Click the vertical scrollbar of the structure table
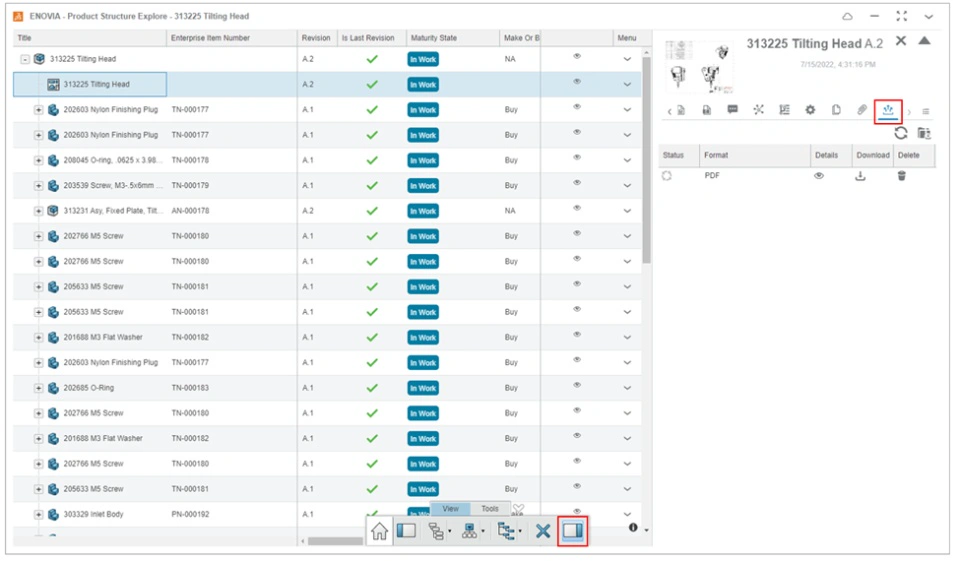Viewport: 960px width, 561px height. [x=646, y=159]
